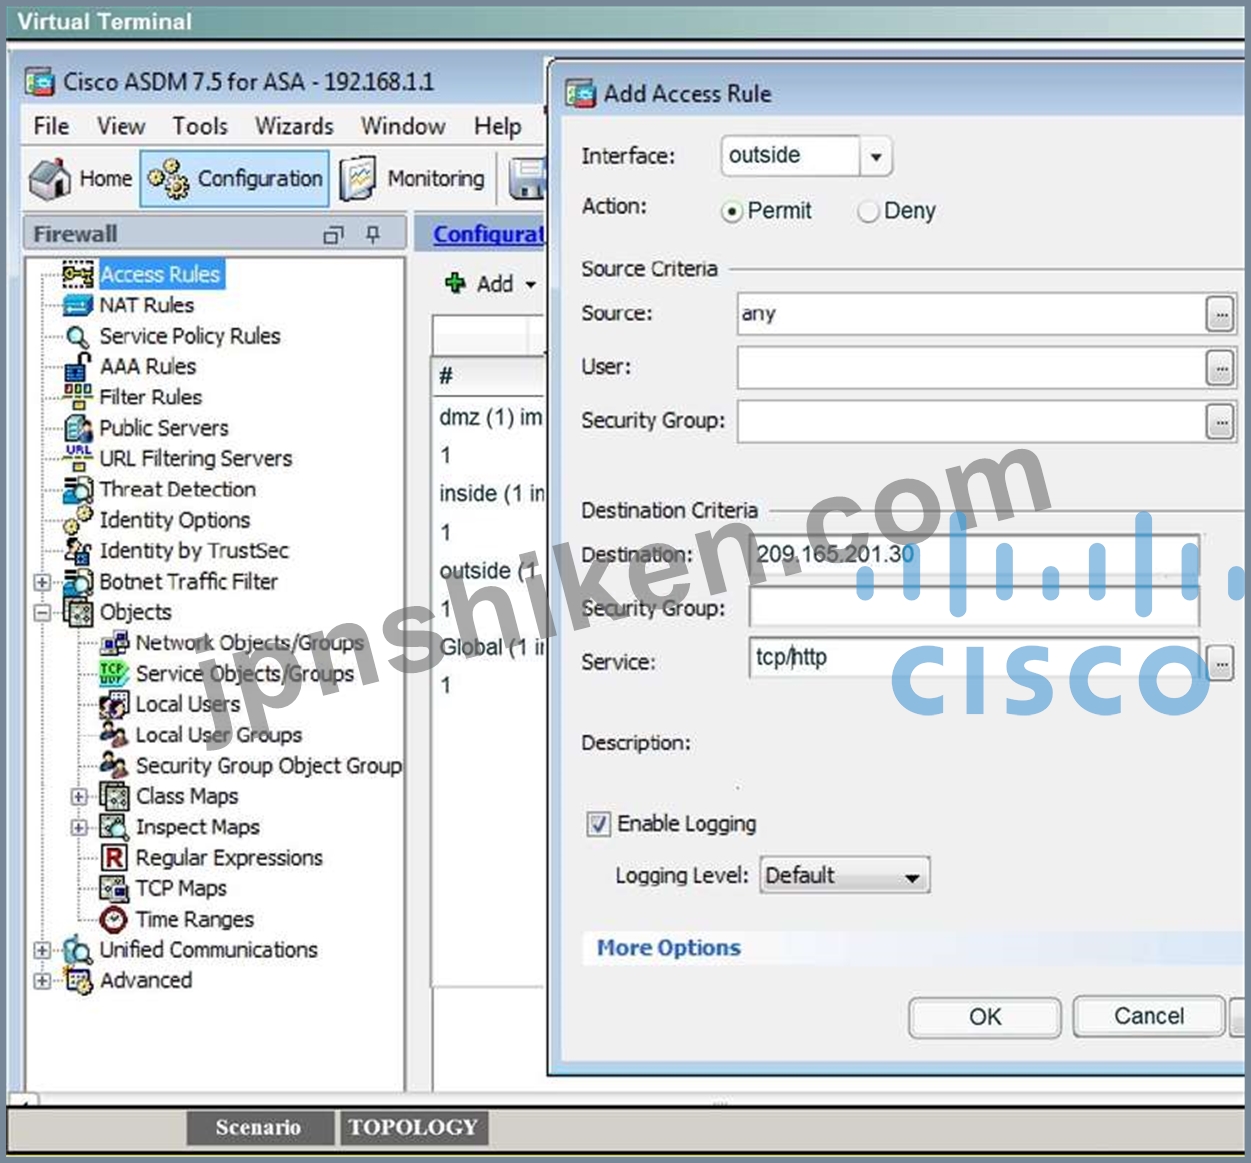The width and height of the screenshot is (1251, 1163).
Task: Browse source Security Group ellipsis button
Action: coord(1220,422)
